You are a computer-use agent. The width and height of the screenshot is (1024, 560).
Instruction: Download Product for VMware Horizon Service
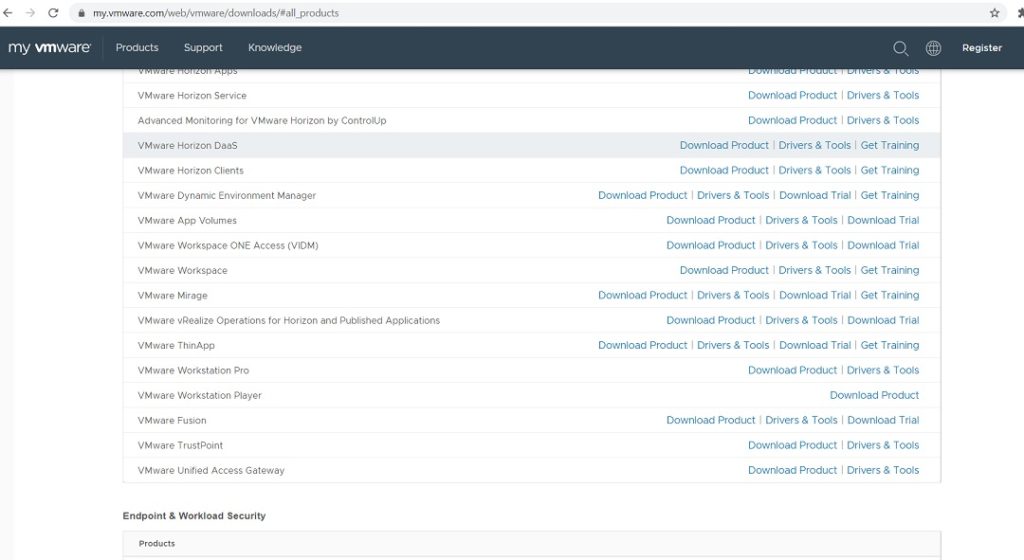click(792, 95)
